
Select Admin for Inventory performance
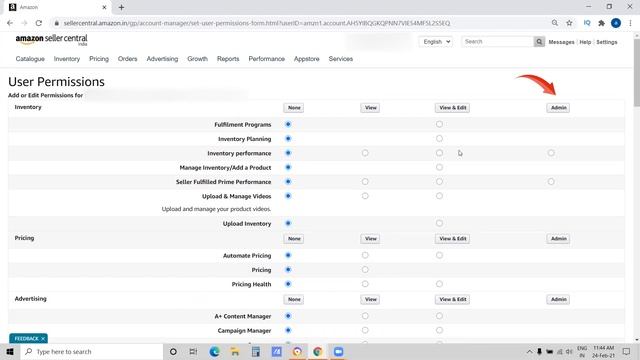click(551, 153)
